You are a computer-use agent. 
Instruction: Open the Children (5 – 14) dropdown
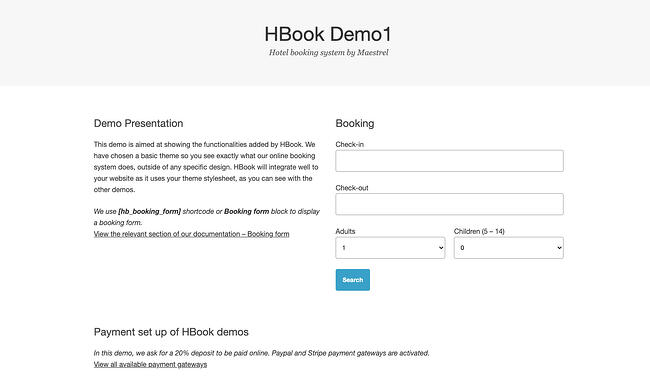click(509, 248)
